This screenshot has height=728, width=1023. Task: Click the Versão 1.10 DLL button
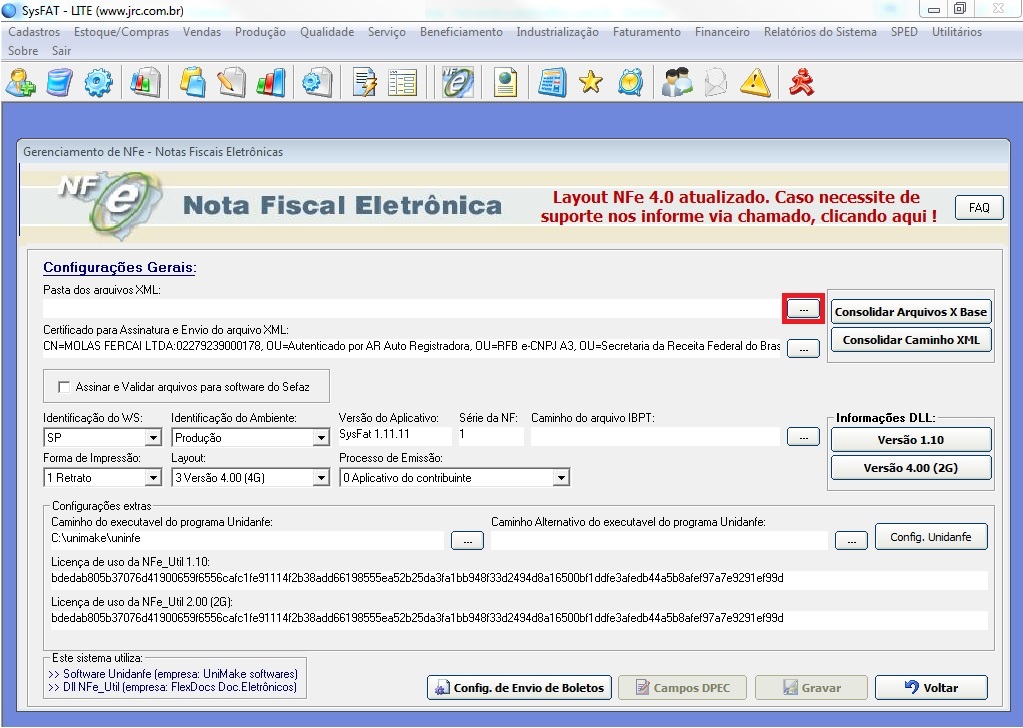(911, 440)
